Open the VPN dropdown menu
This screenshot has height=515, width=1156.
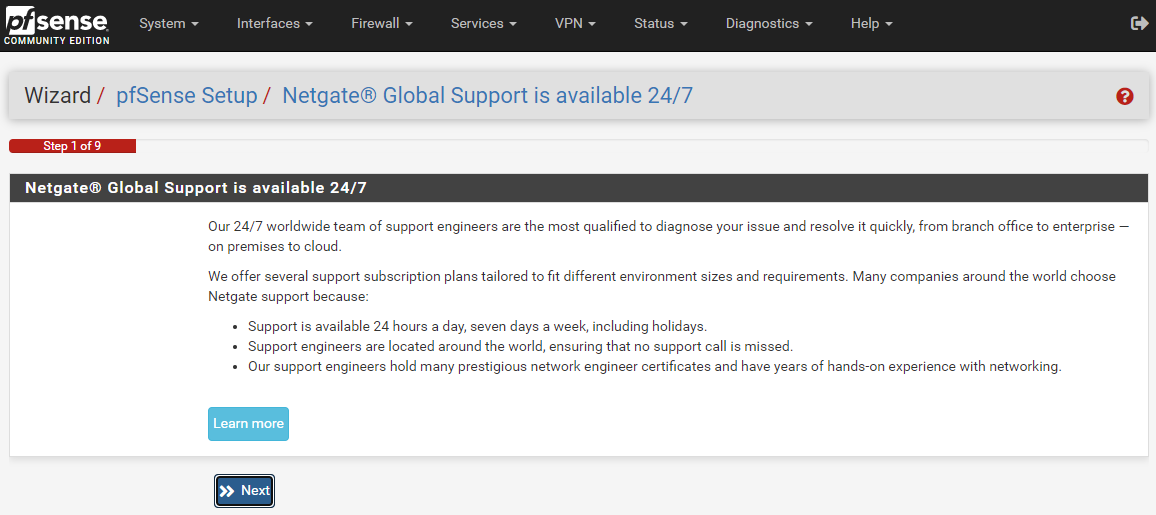575,24
